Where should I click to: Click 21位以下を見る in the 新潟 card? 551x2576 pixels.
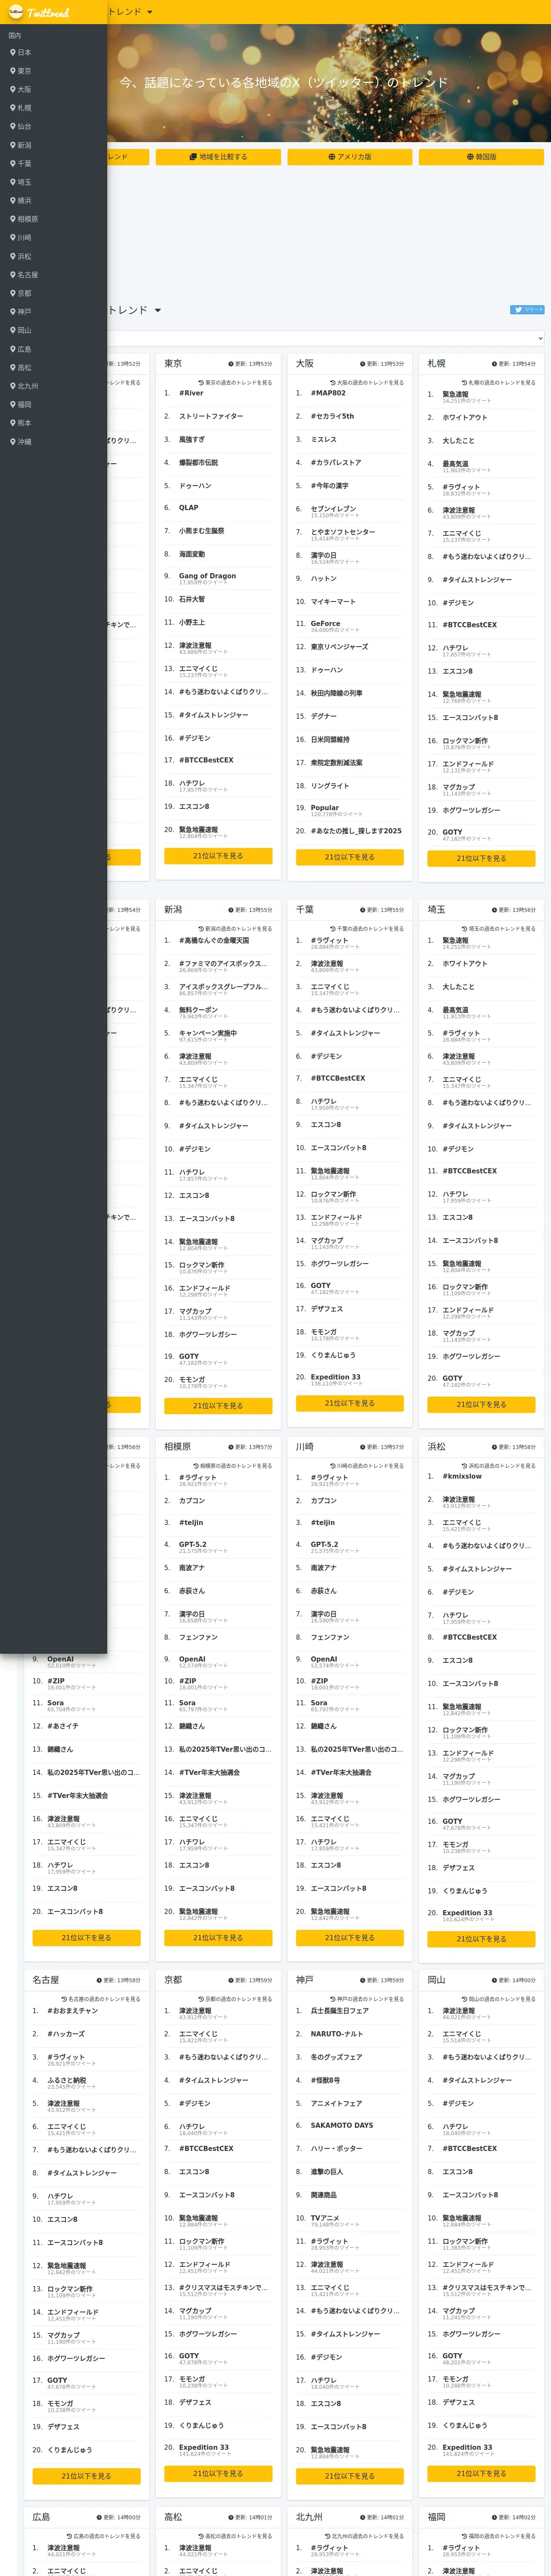tap(218, 1405)
